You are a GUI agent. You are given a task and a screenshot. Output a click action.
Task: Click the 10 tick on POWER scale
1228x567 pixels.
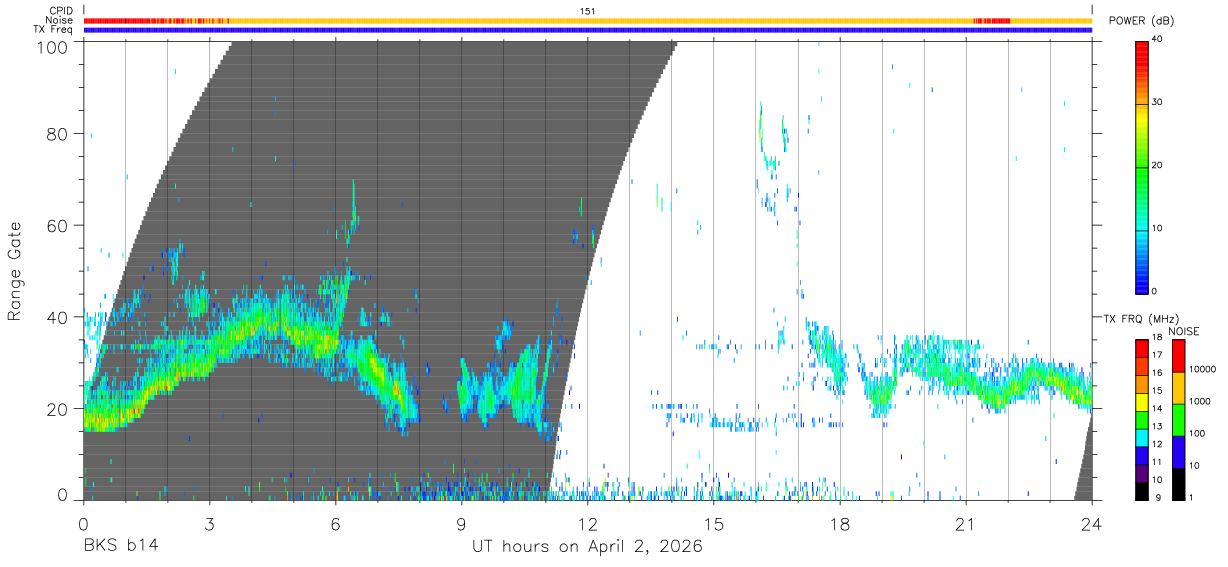point(1157,228)
